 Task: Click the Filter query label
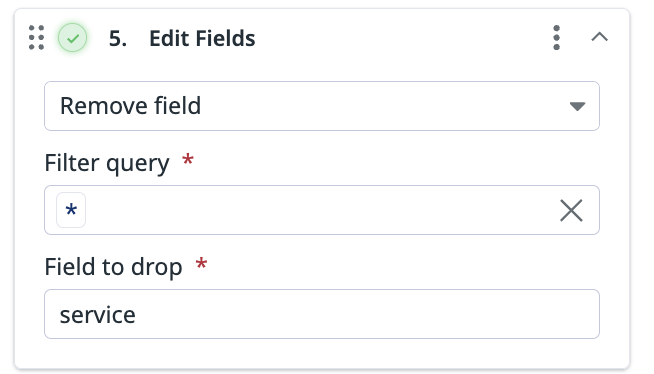click(x=107, y=163)
